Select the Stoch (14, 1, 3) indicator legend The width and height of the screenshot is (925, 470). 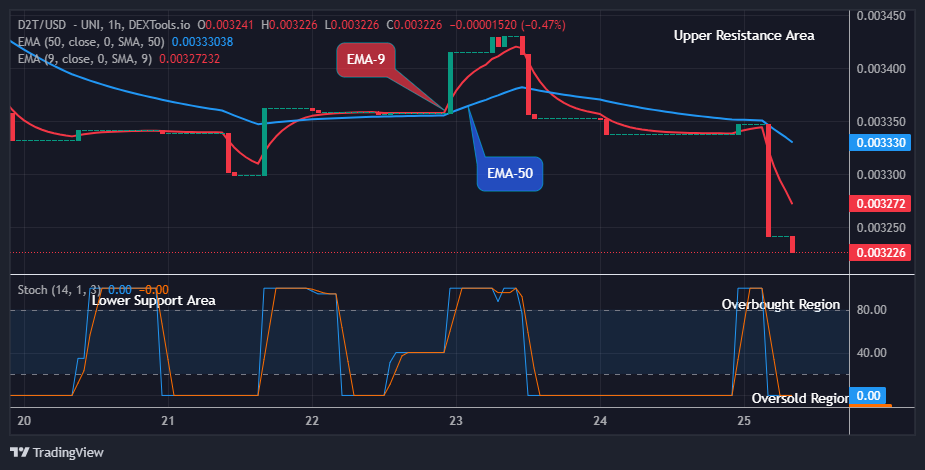[59, 290]
